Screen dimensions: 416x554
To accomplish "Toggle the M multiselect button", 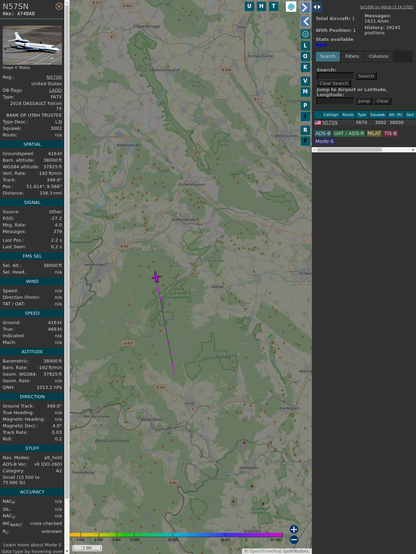I will coord(305,92).
